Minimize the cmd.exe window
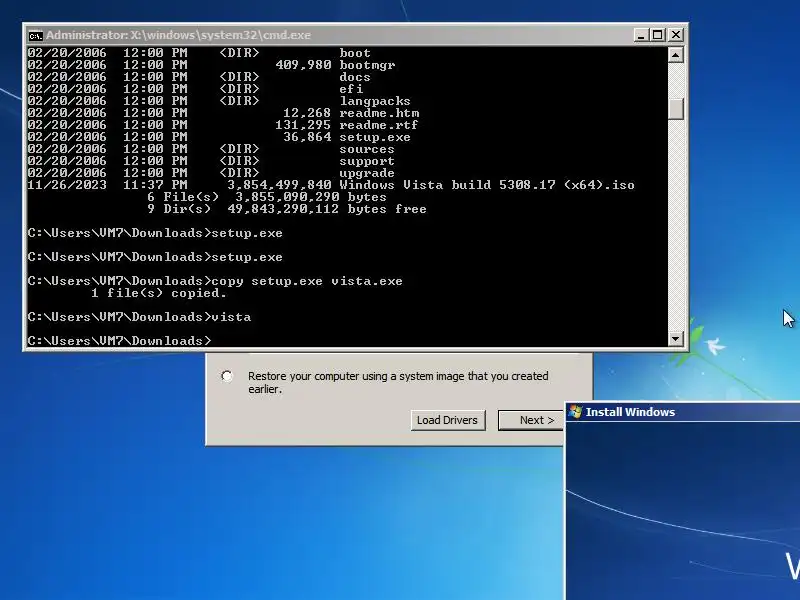The height and width of the screenshot is (600, 800). point(641,35)
